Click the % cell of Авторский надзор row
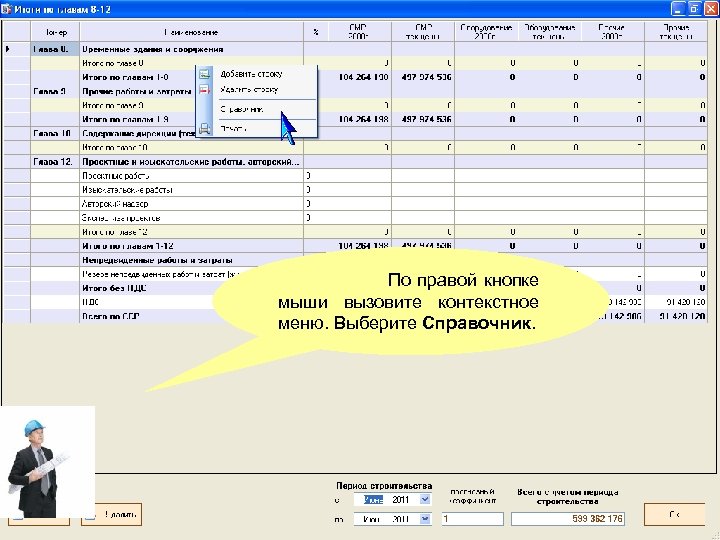 (x=316, y=204)
